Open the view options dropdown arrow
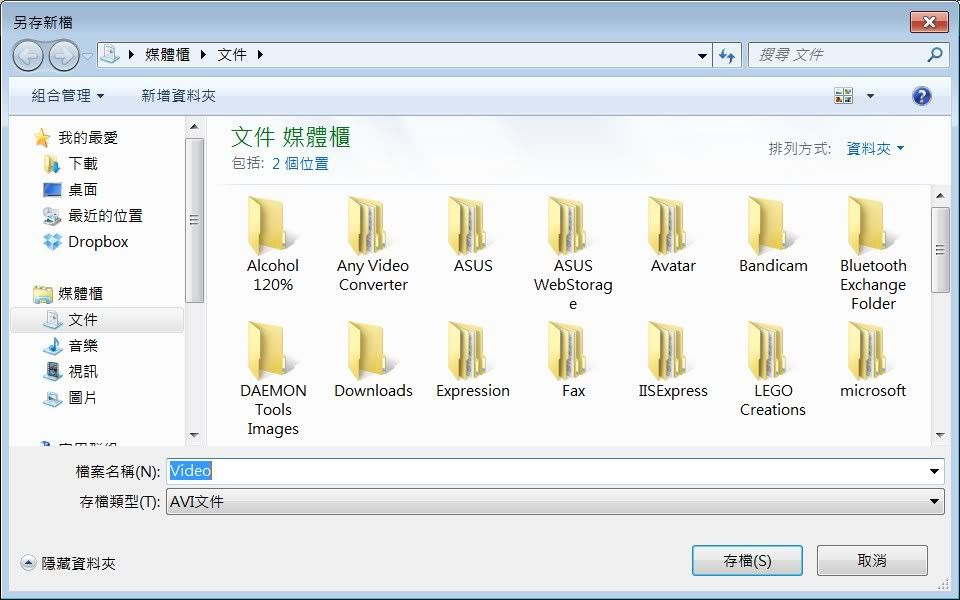 pyautogui.click(x=870, y=96)
